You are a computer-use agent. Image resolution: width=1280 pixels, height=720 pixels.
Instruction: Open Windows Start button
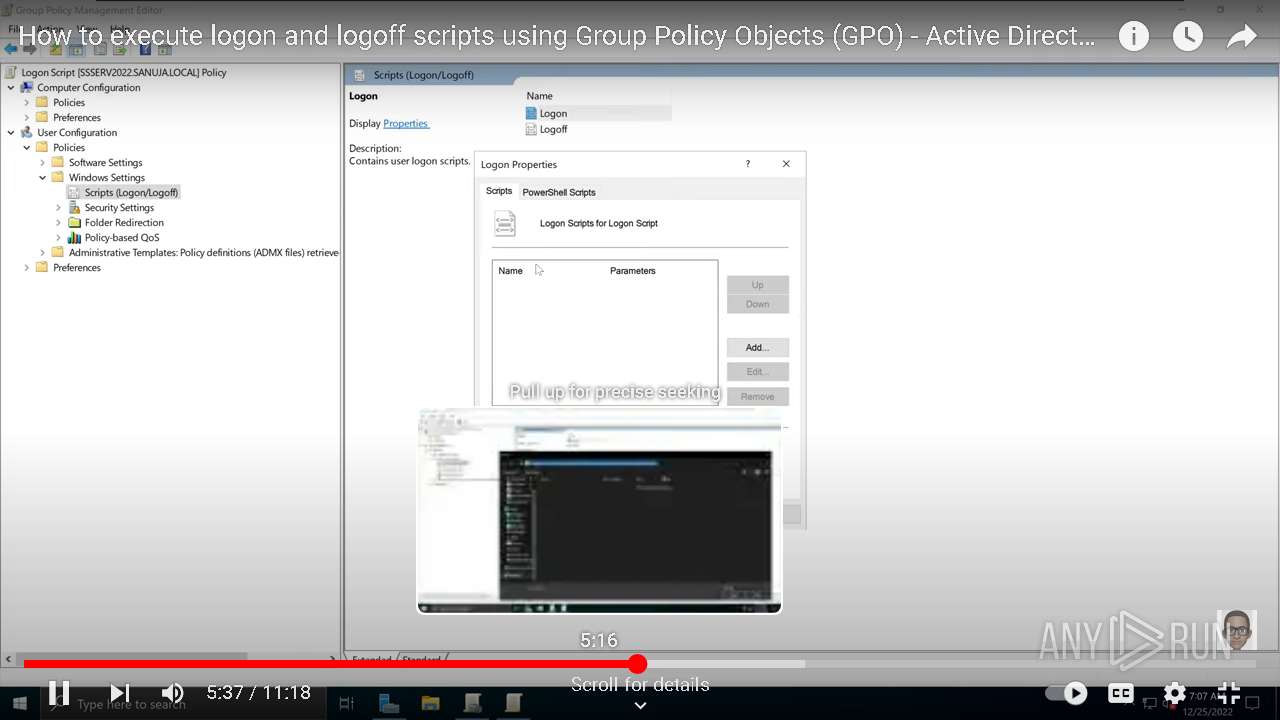[19, 704]
